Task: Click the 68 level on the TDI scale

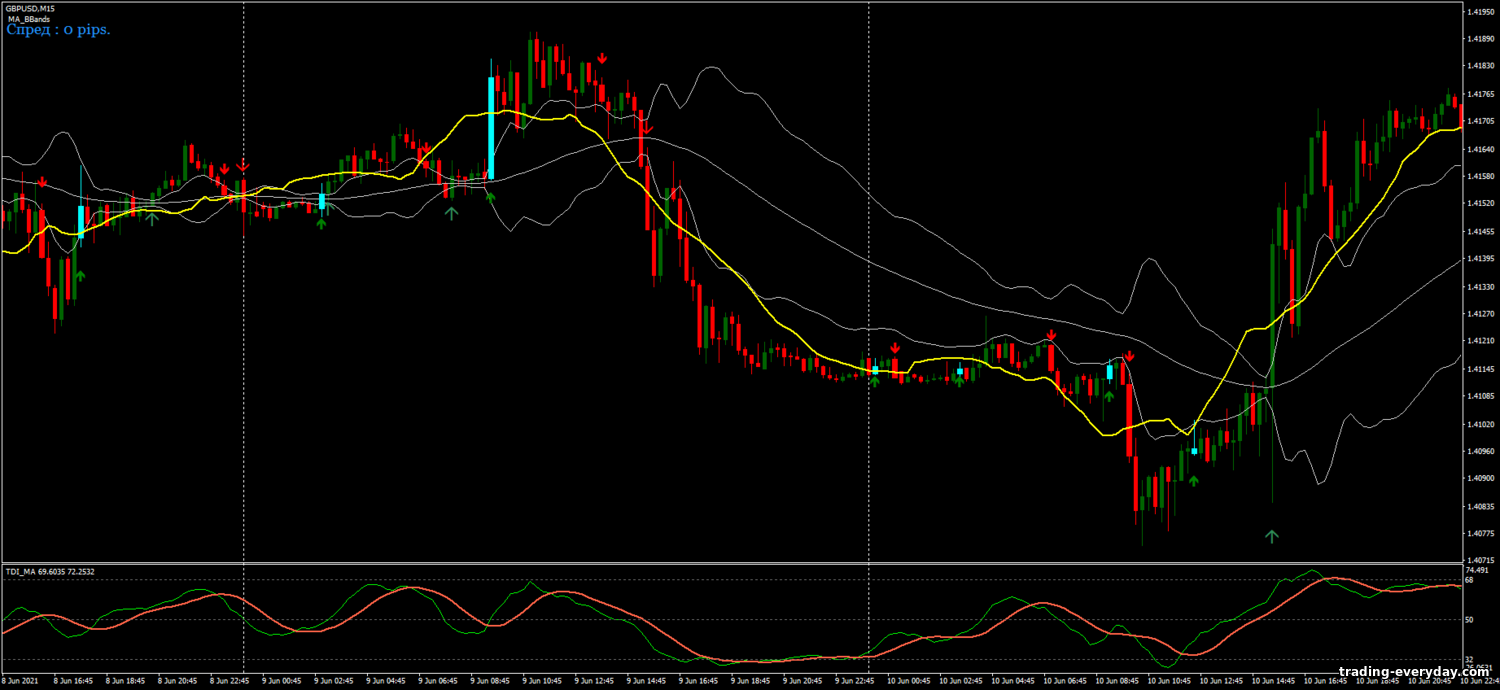Action: [x=1469, y=579]
